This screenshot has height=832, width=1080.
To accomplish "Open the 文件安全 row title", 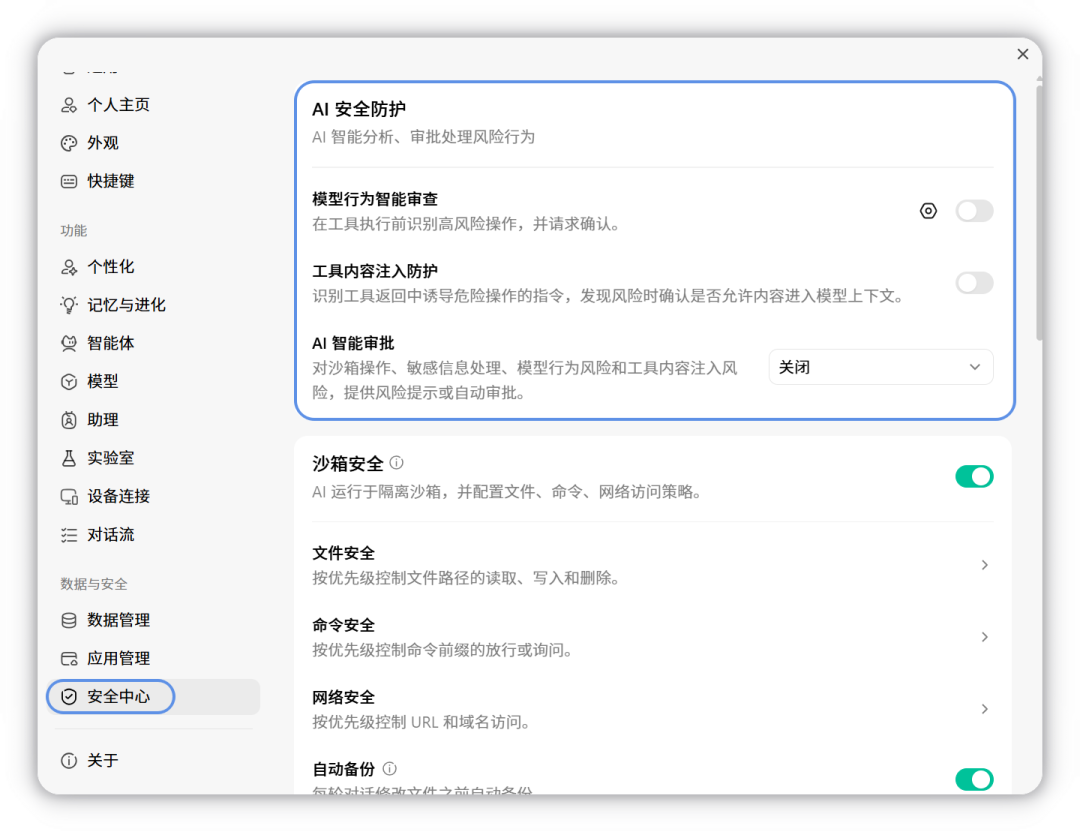I will [x=343, y=553].
